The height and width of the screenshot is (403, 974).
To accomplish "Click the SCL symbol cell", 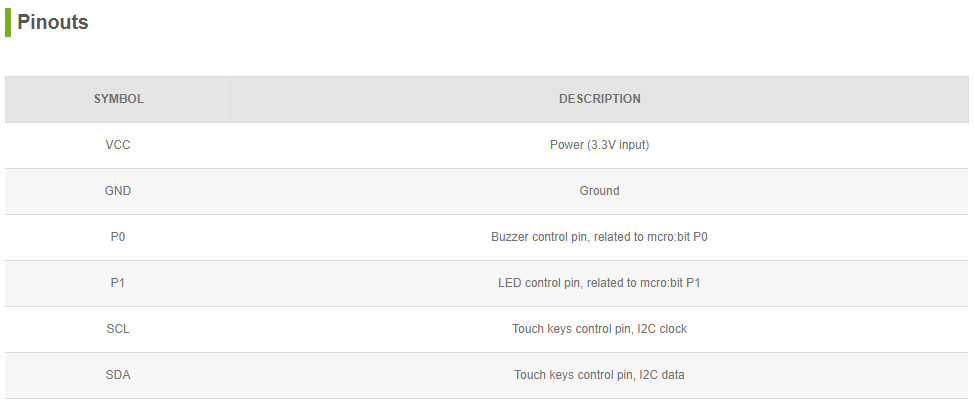I will [118, 328].
